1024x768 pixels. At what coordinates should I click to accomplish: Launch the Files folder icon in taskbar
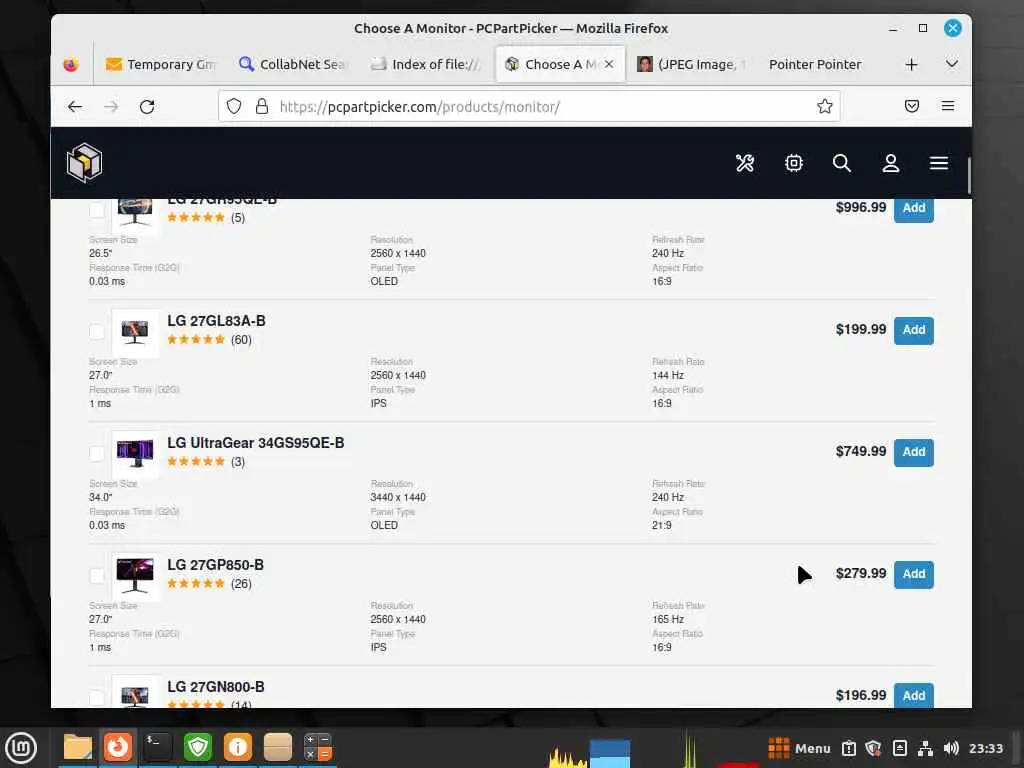point(78,748)
